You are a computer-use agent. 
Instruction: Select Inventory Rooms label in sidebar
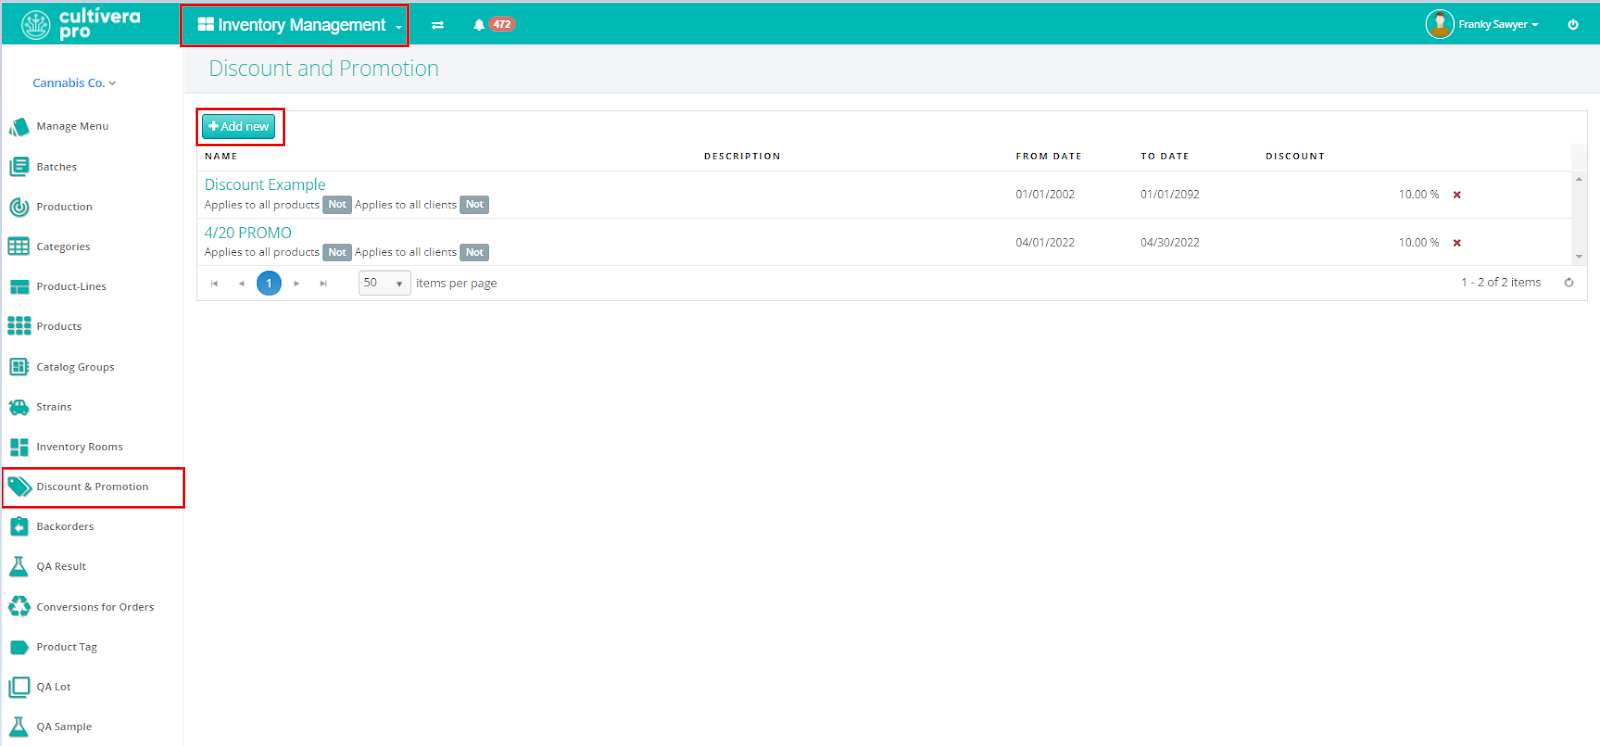(80, 447)
